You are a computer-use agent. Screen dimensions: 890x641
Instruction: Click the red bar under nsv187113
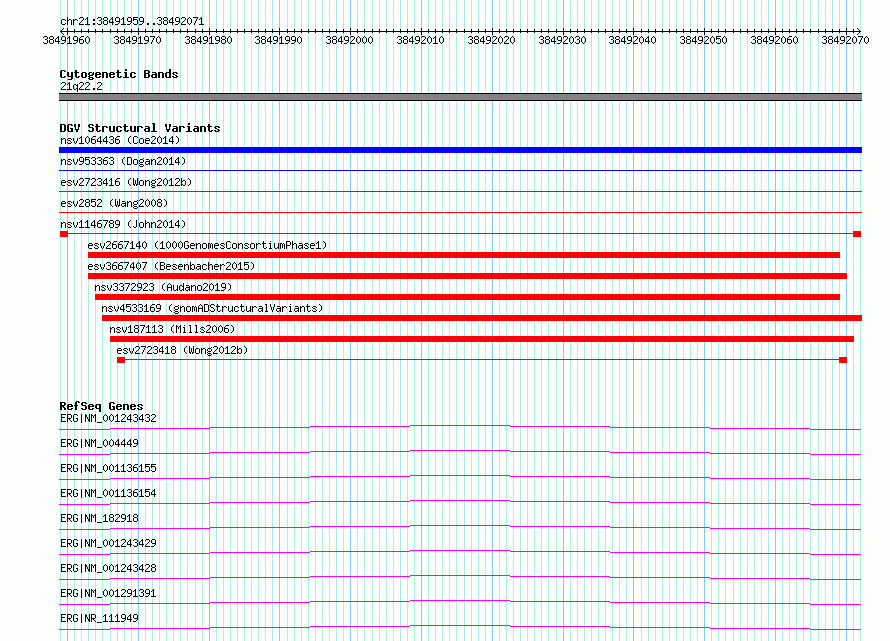[482, 339]
